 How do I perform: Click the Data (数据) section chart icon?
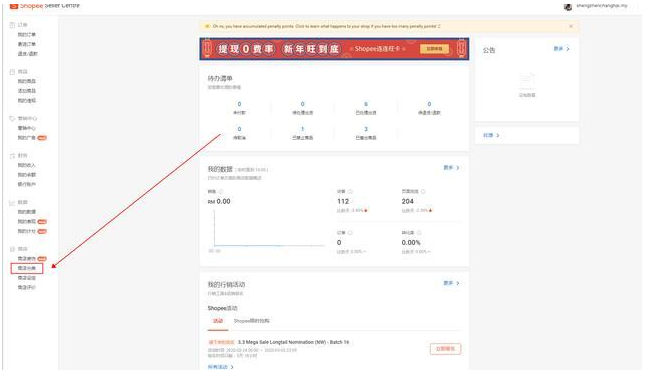pyautogui.click(x=12, y=202)
